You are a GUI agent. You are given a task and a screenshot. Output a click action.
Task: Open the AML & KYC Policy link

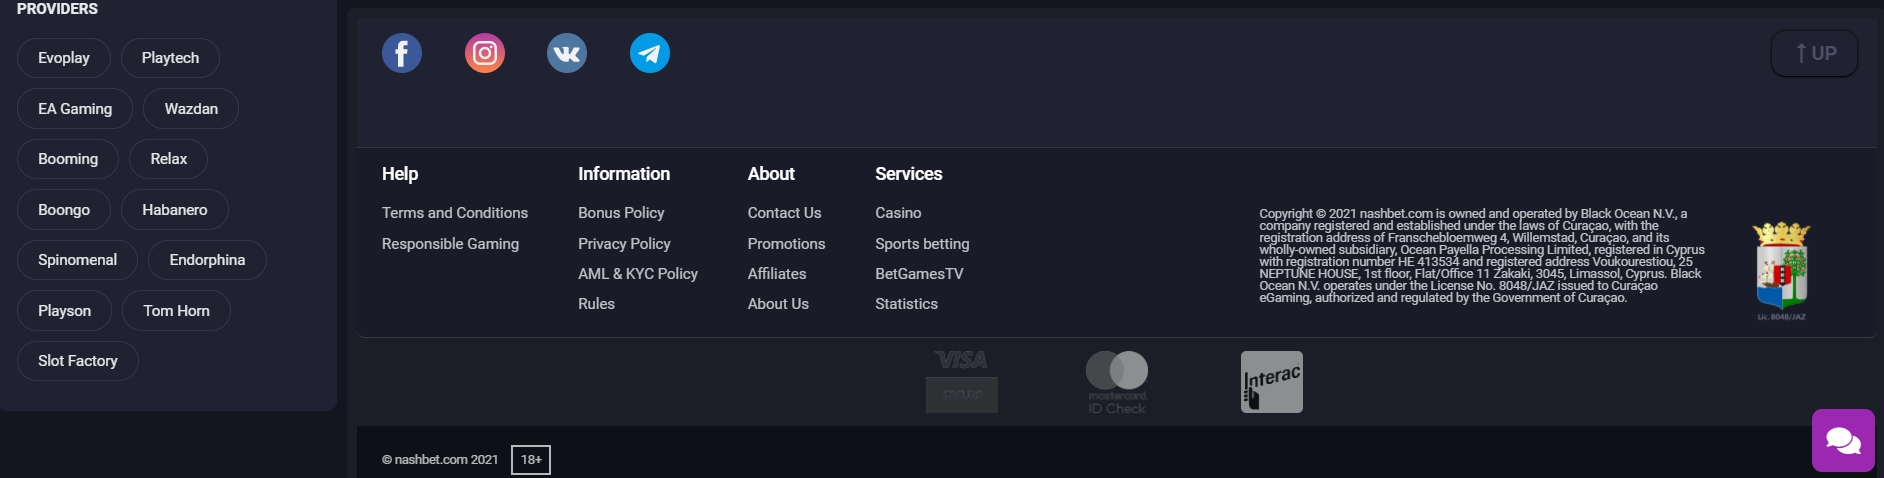[x=638, y=274]
